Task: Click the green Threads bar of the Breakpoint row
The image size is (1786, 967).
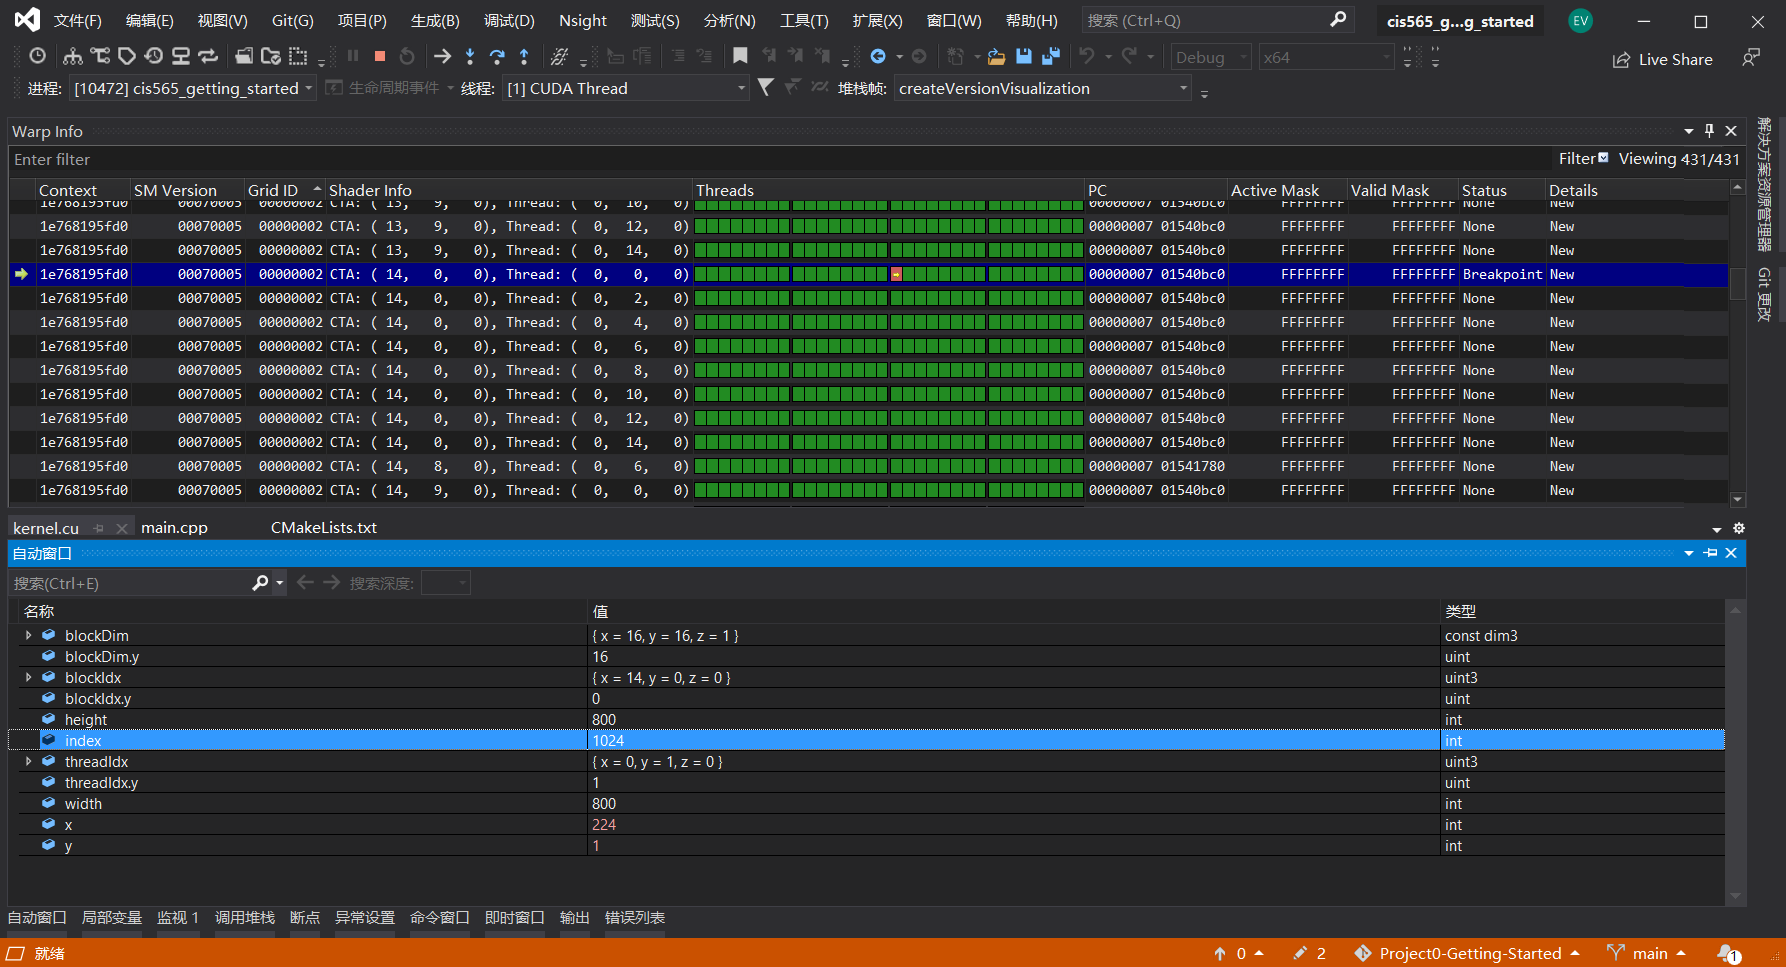Action: coord(889,274)
